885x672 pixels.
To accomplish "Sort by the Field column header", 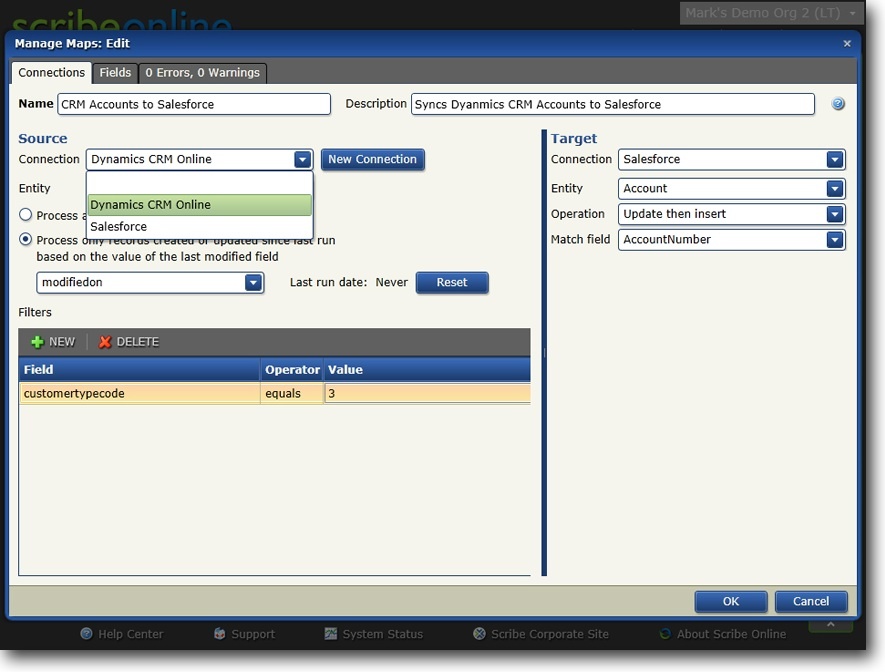I will click(x=139, y=370).
